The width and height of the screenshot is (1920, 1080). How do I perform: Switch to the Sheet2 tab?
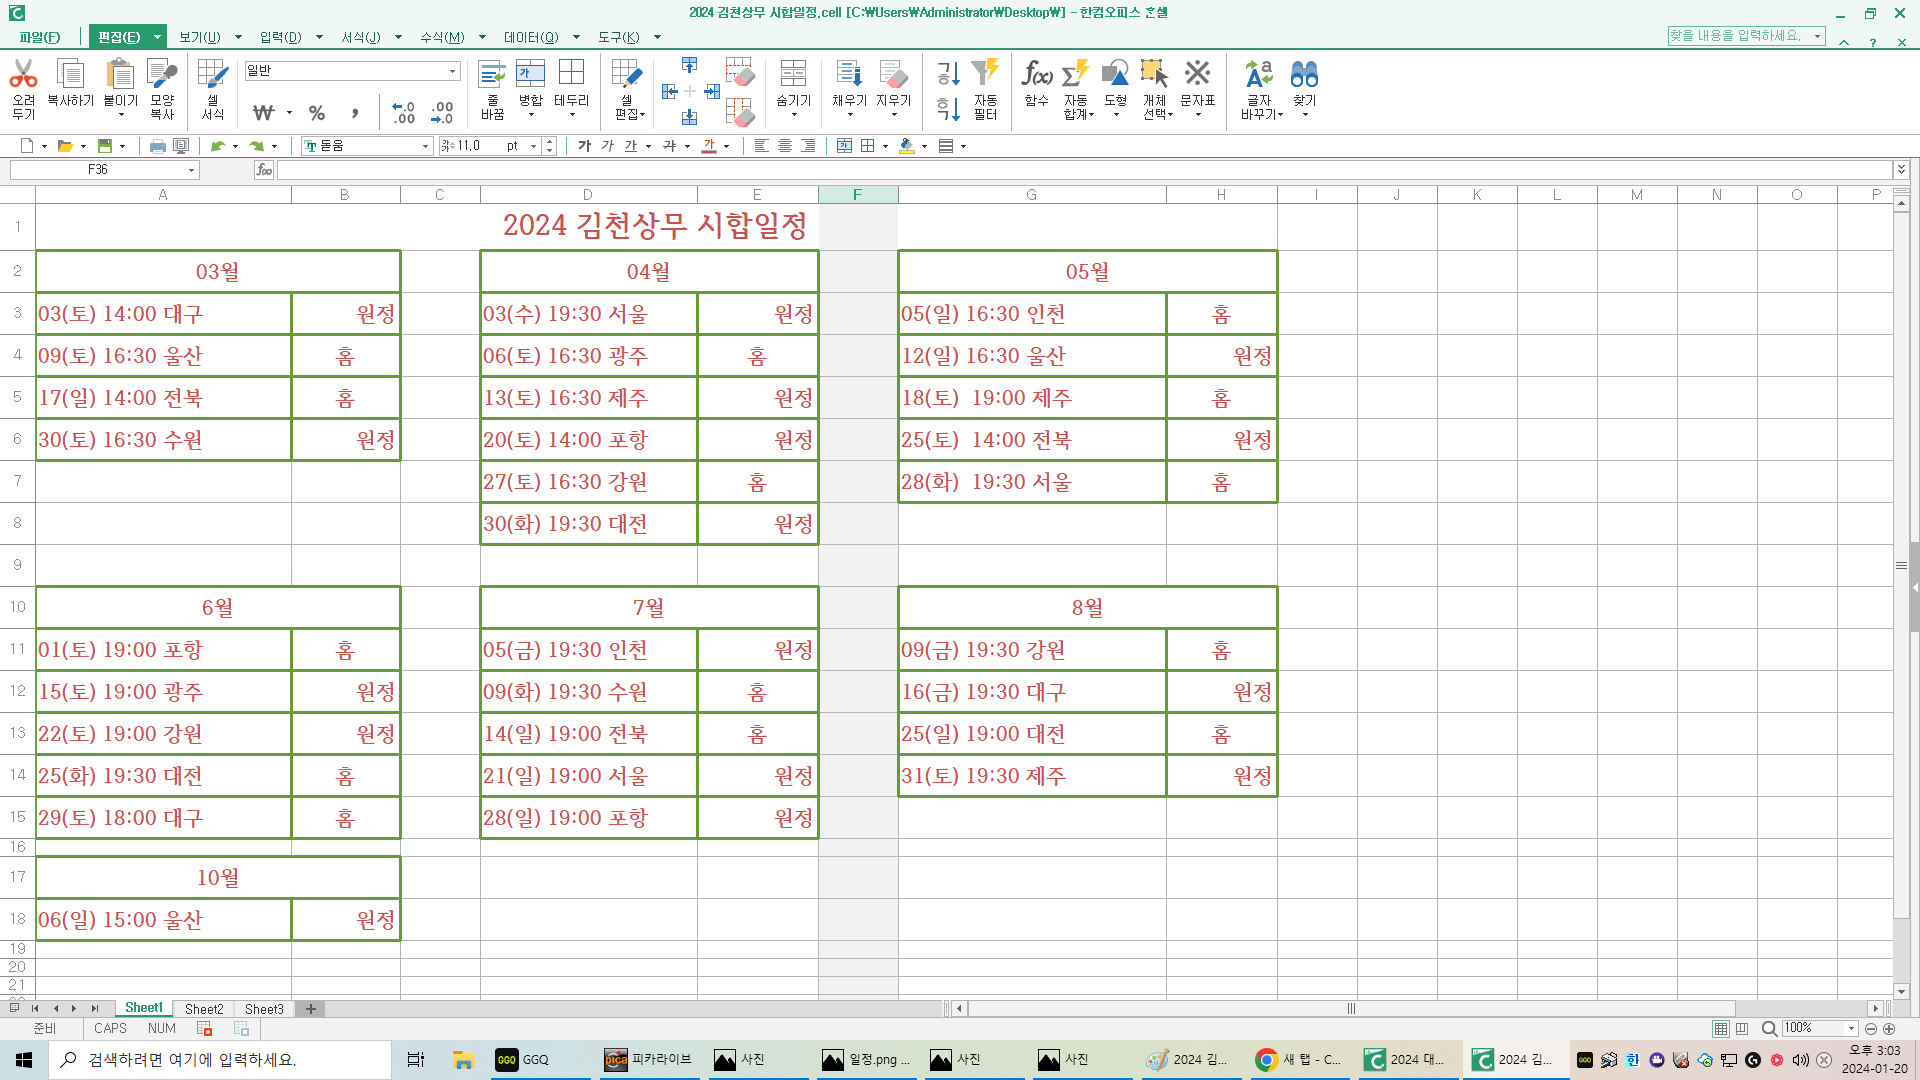pyautogui.click(x=204, y=1009)
